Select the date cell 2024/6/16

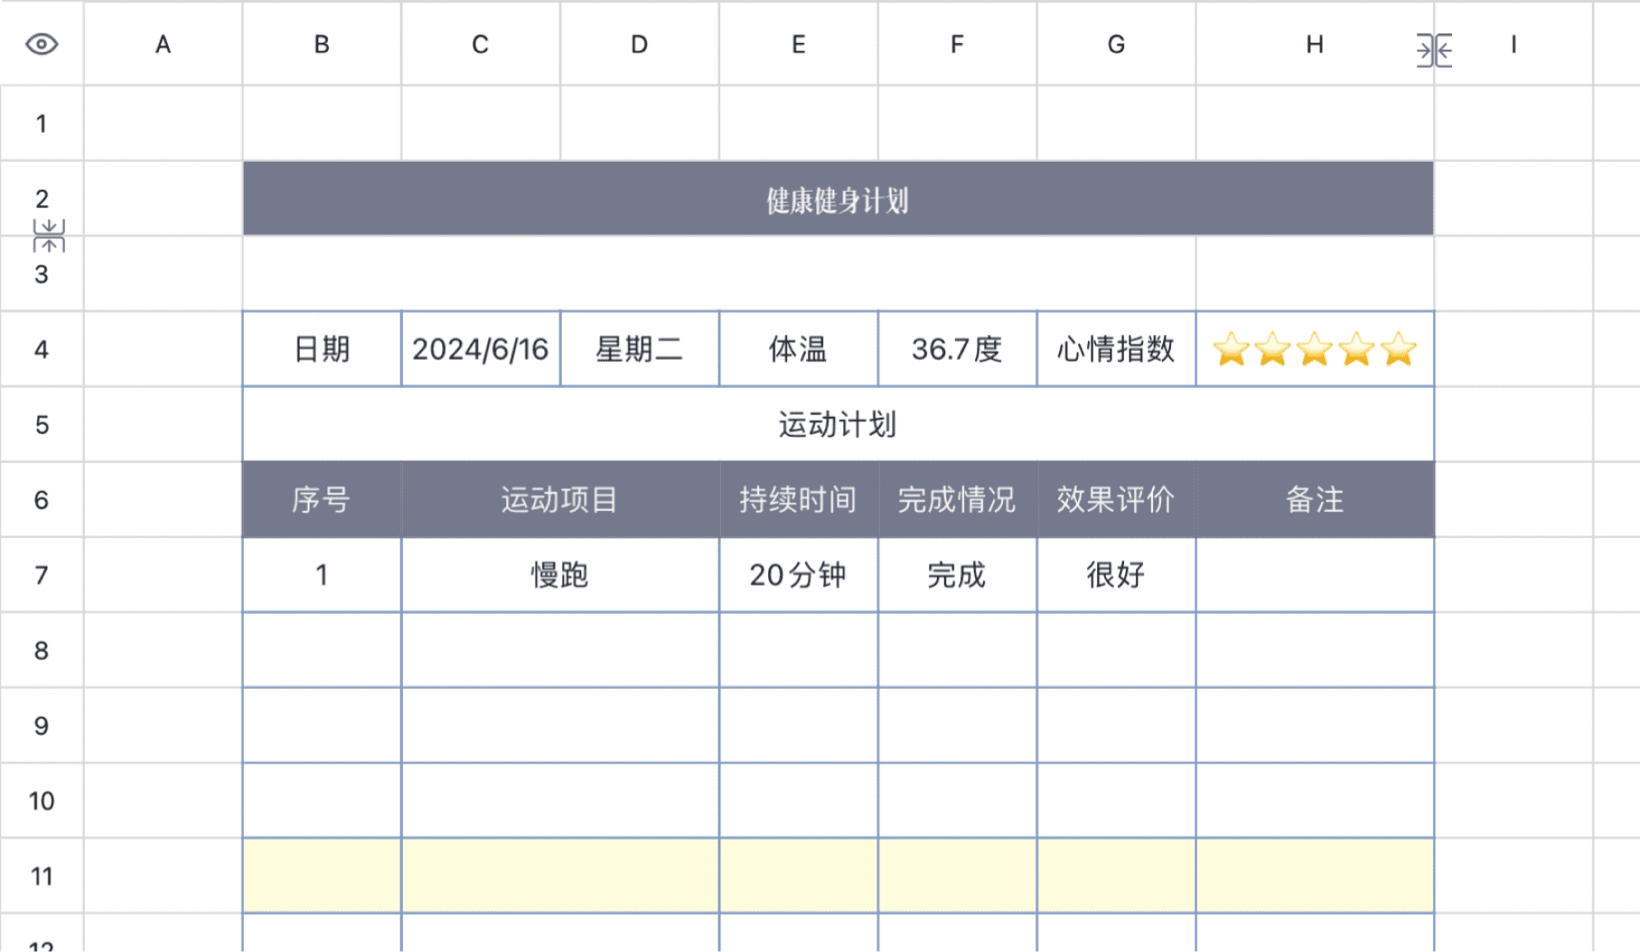click(481, 349)
